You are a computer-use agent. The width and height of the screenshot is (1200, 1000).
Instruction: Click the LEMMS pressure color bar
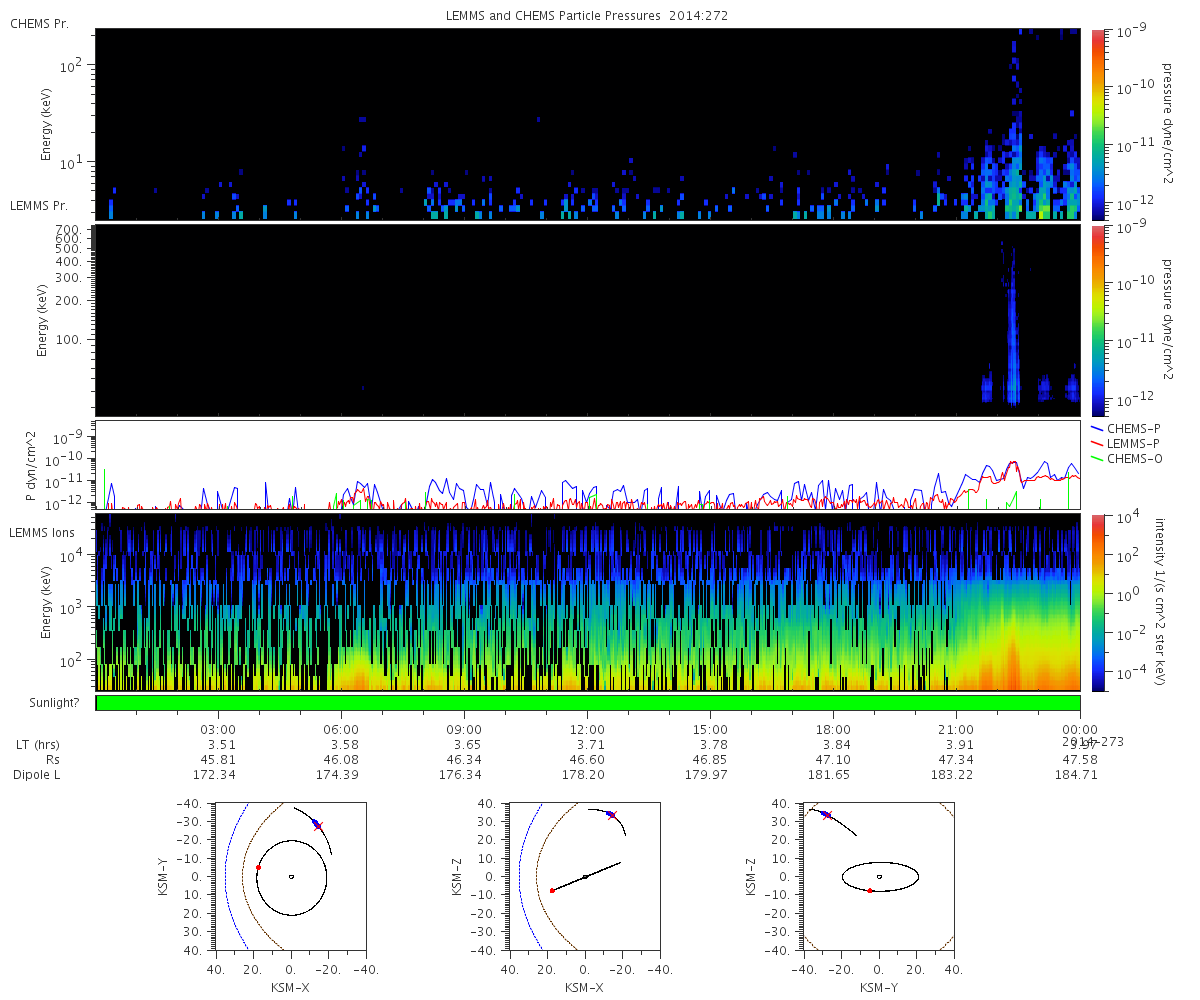[x=1097, y=321]
